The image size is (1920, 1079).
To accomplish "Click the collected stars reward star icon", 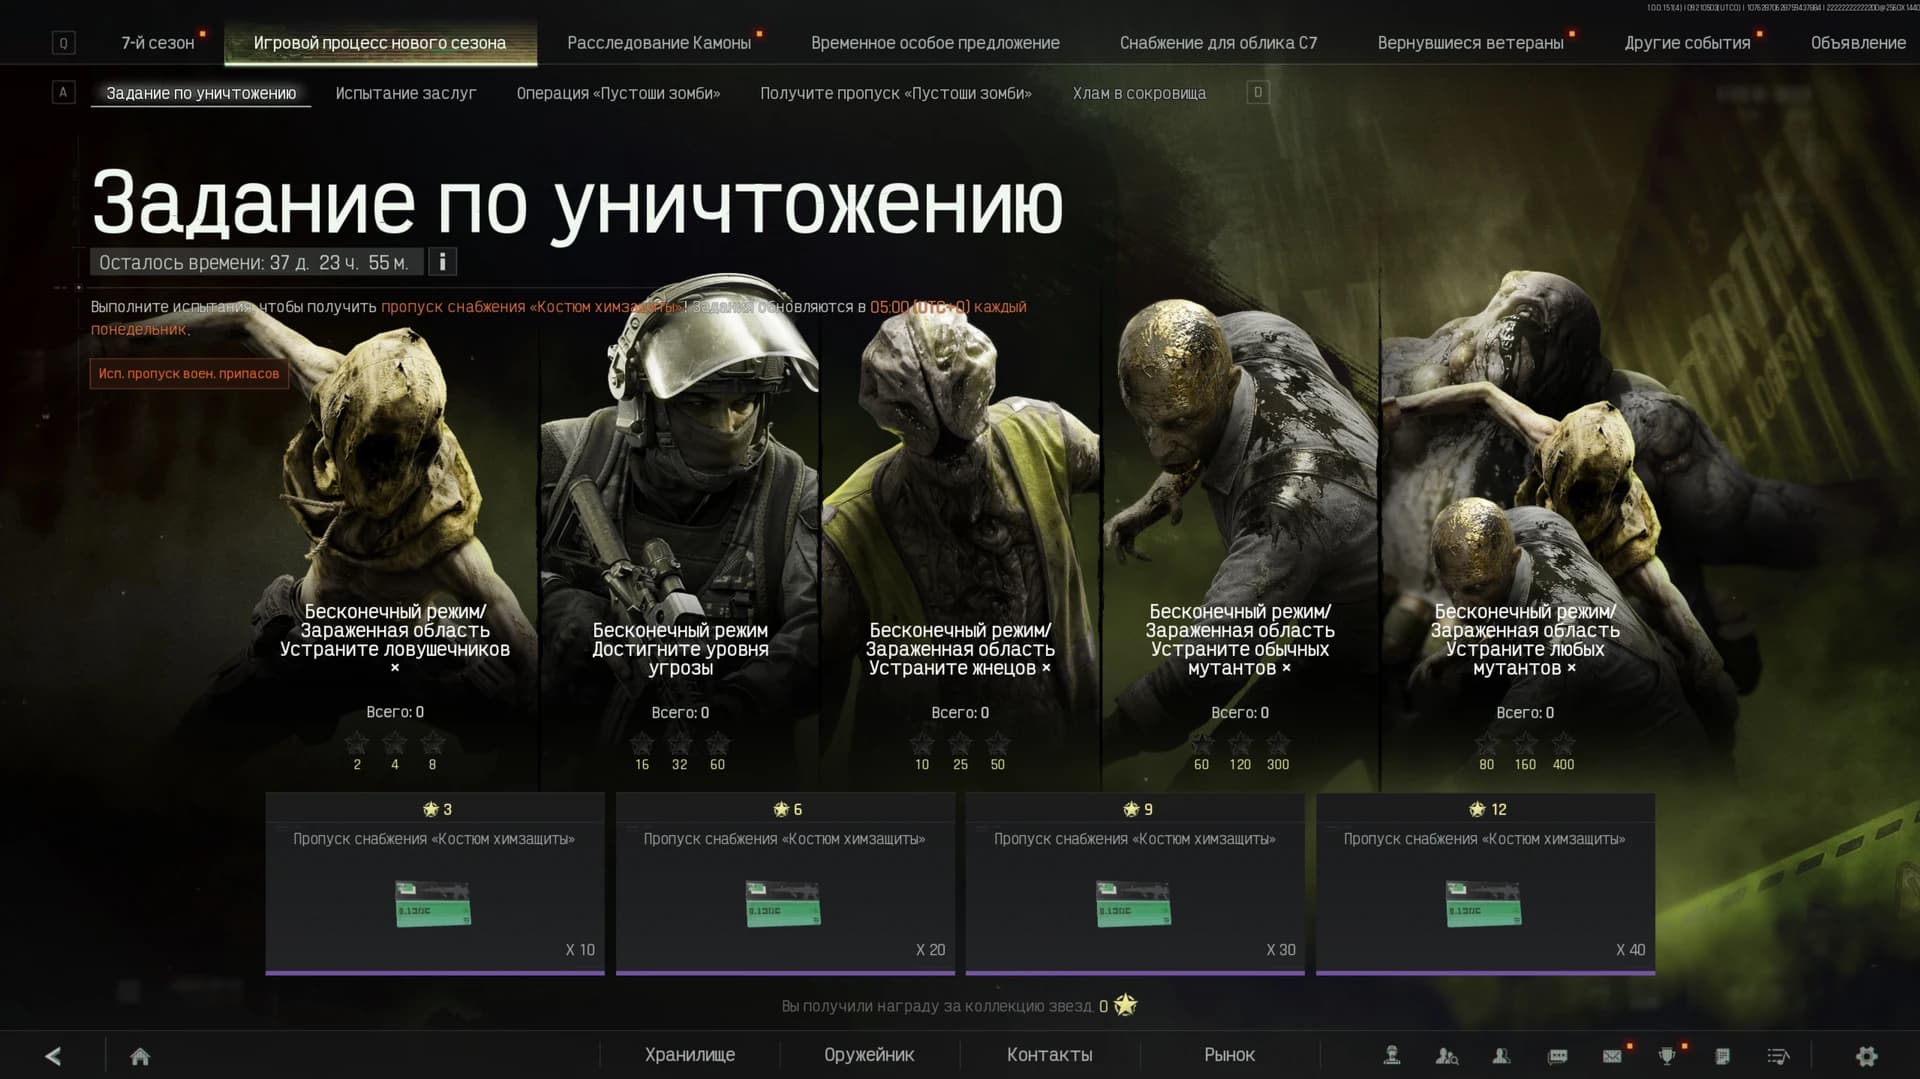I will 1126,1005.
